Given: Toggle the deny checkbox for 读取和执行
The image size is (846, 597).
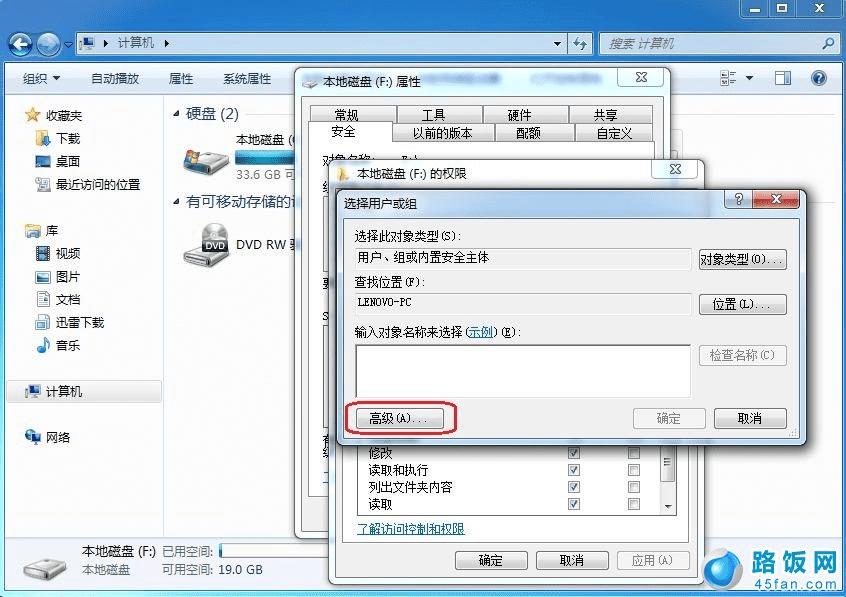Looking at the screenshot, I should [x=634, y=470].
